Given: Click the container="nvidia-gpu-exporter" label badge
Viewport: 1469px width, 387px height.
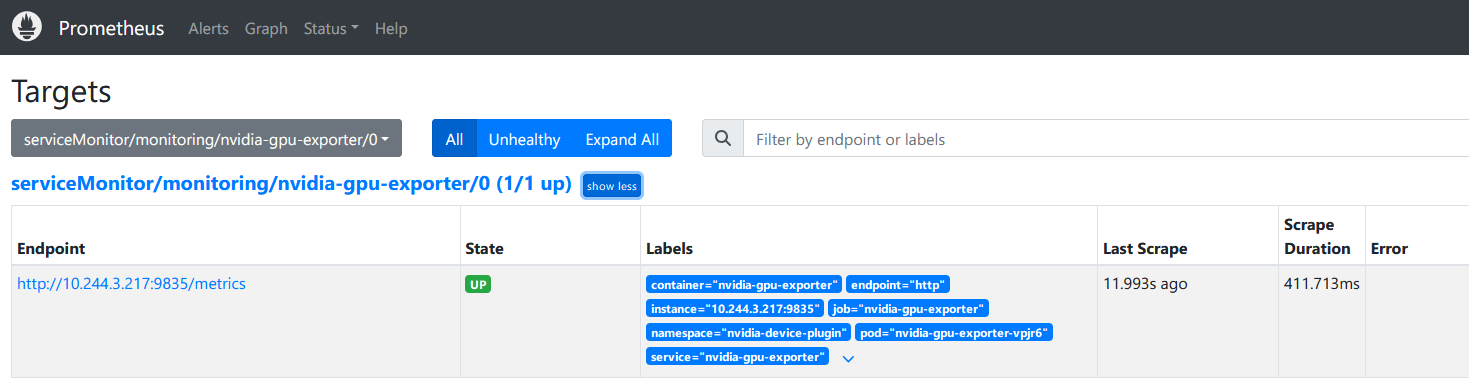Looking at the screenshot, I should [744, 285].
